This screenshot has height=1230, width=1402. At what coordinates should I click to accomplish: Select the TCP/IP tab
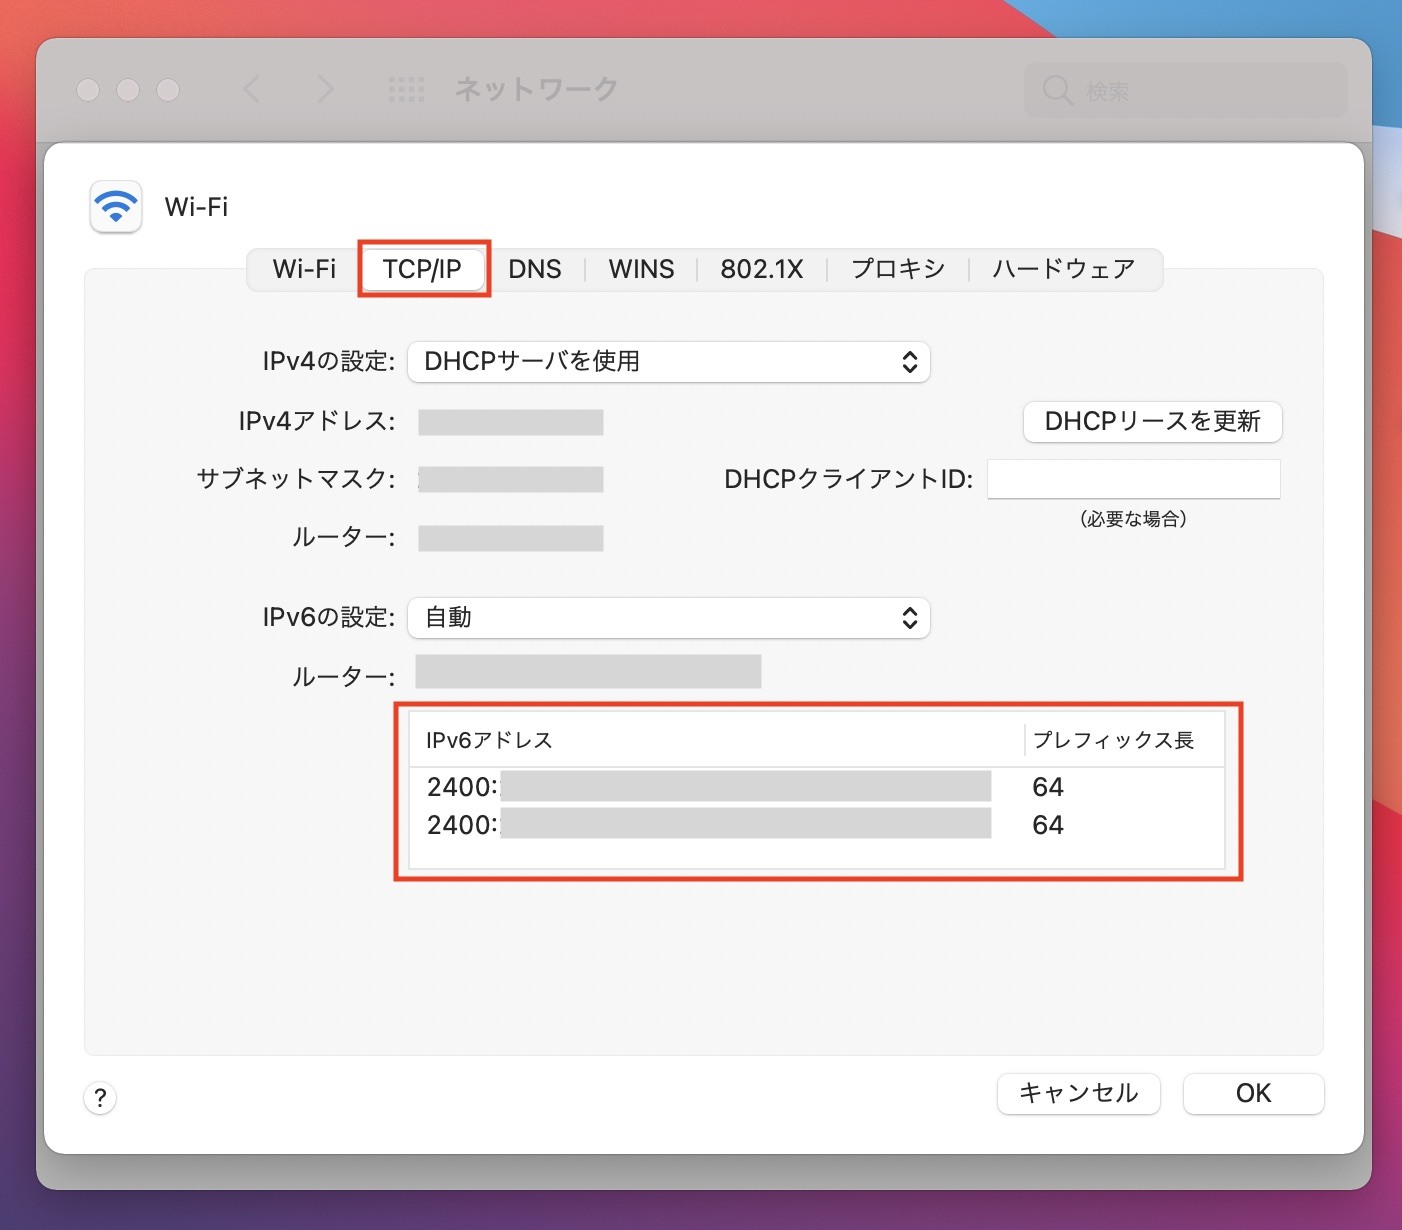point(422,269)
